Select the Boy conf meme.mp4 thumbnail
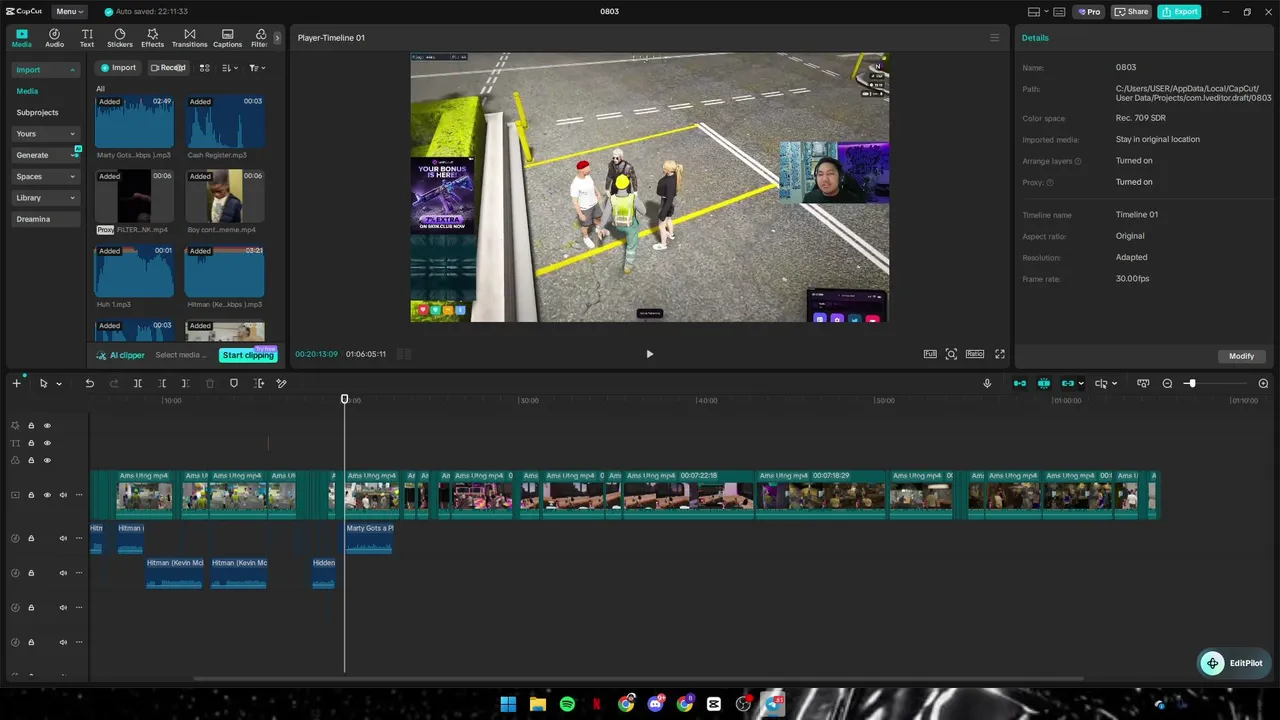1280x720 pixels. 225,196
